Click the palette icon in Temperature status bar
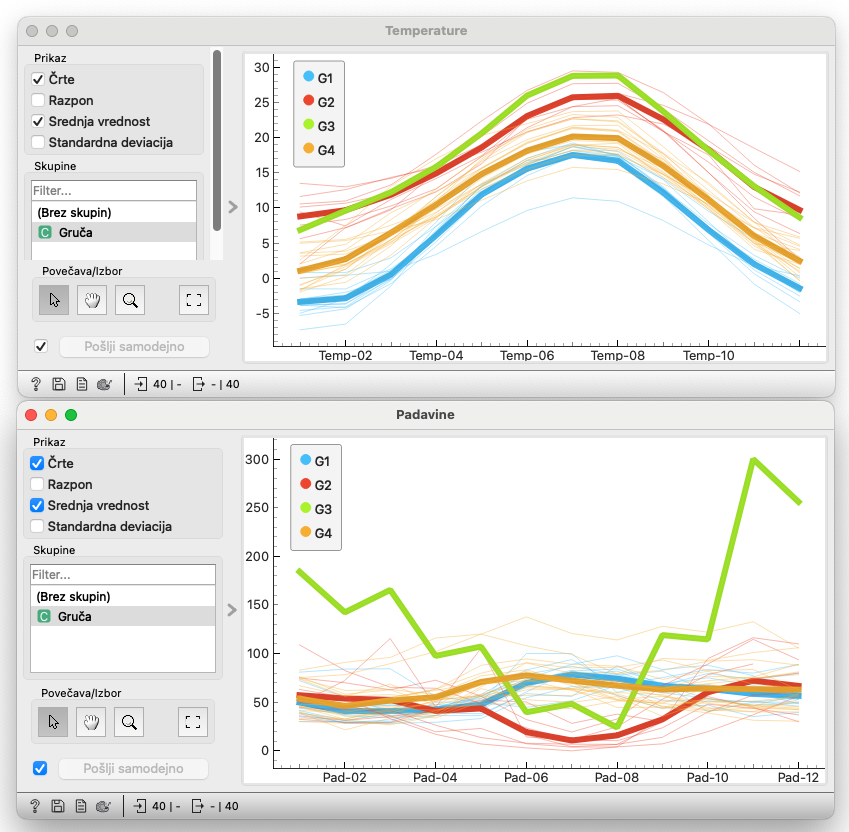The width and height of the screenshot is (849, 832). tap(103, 383)
